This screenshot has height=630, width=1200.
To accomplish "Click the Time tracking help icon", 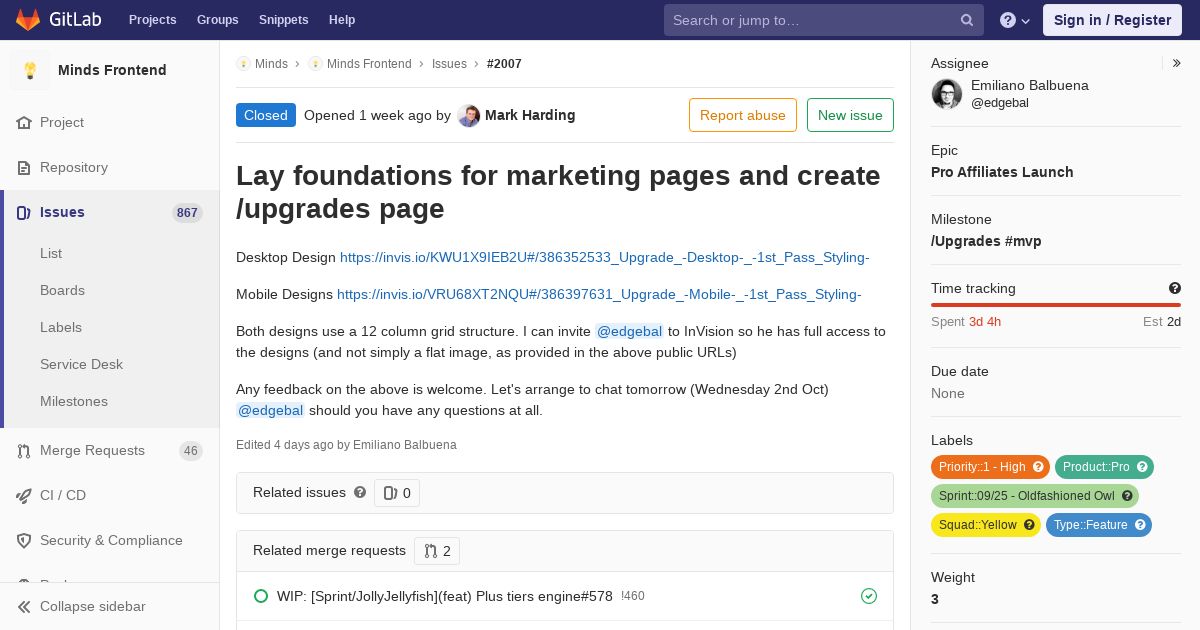I will tap(1175, 288).
